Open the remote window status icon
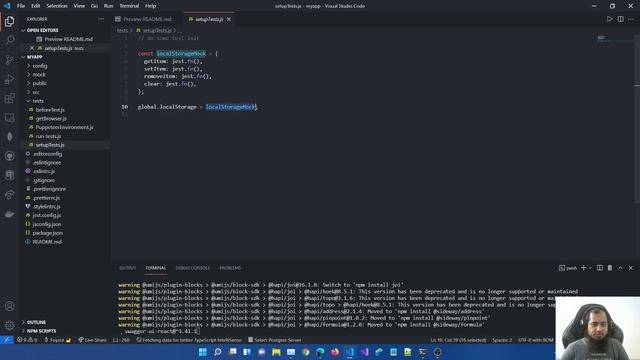The width and height of the screenshot is (640, 360). (7, 340)
